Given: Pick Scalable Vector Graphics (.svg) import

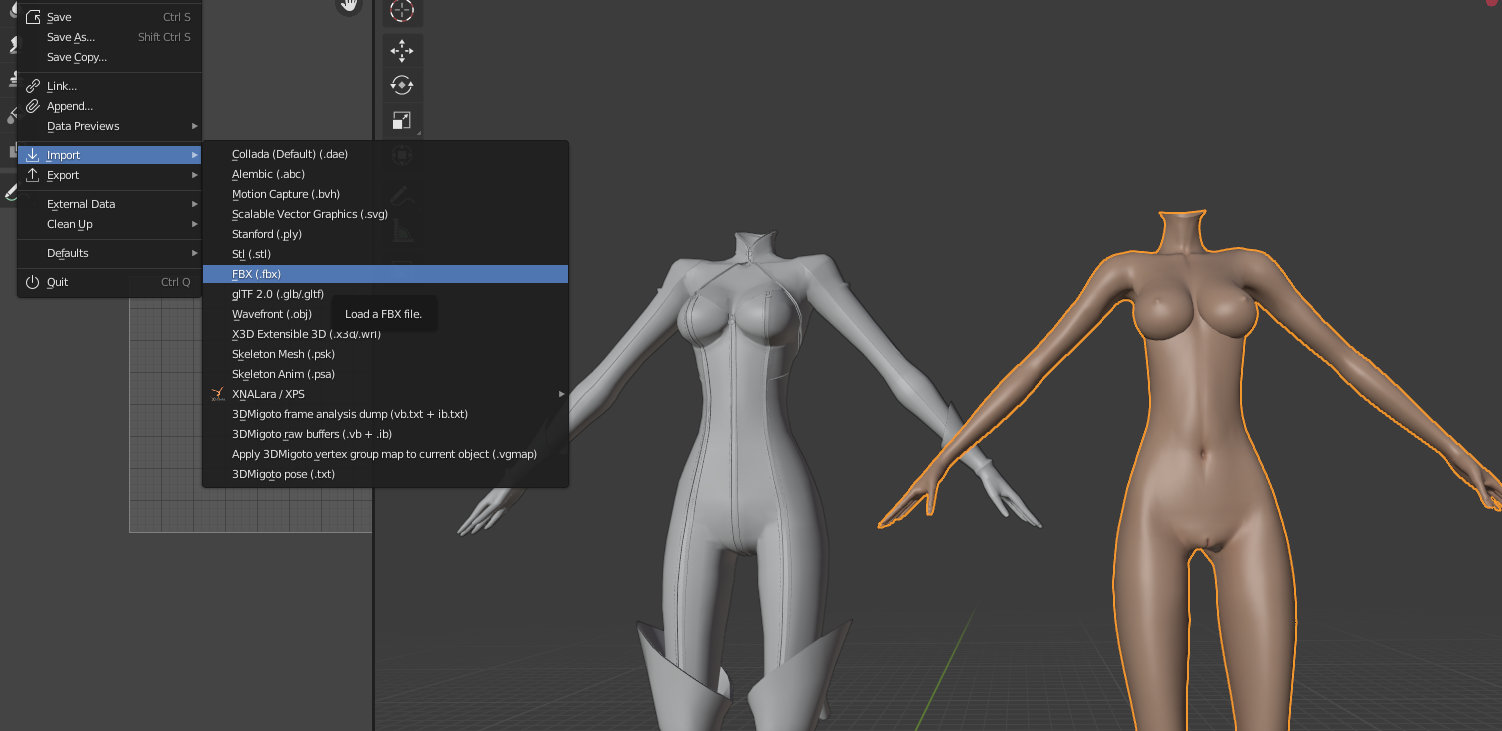Looking at the screenshot, I should click(x=385, y=214).
